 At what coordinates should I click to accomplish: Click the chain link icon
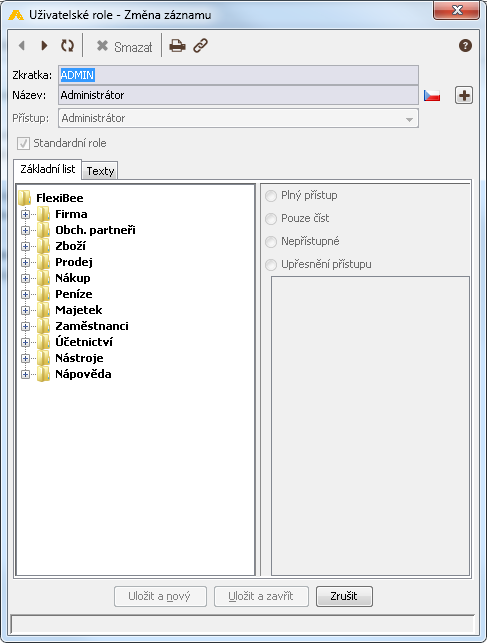click(x=200, y=46)
